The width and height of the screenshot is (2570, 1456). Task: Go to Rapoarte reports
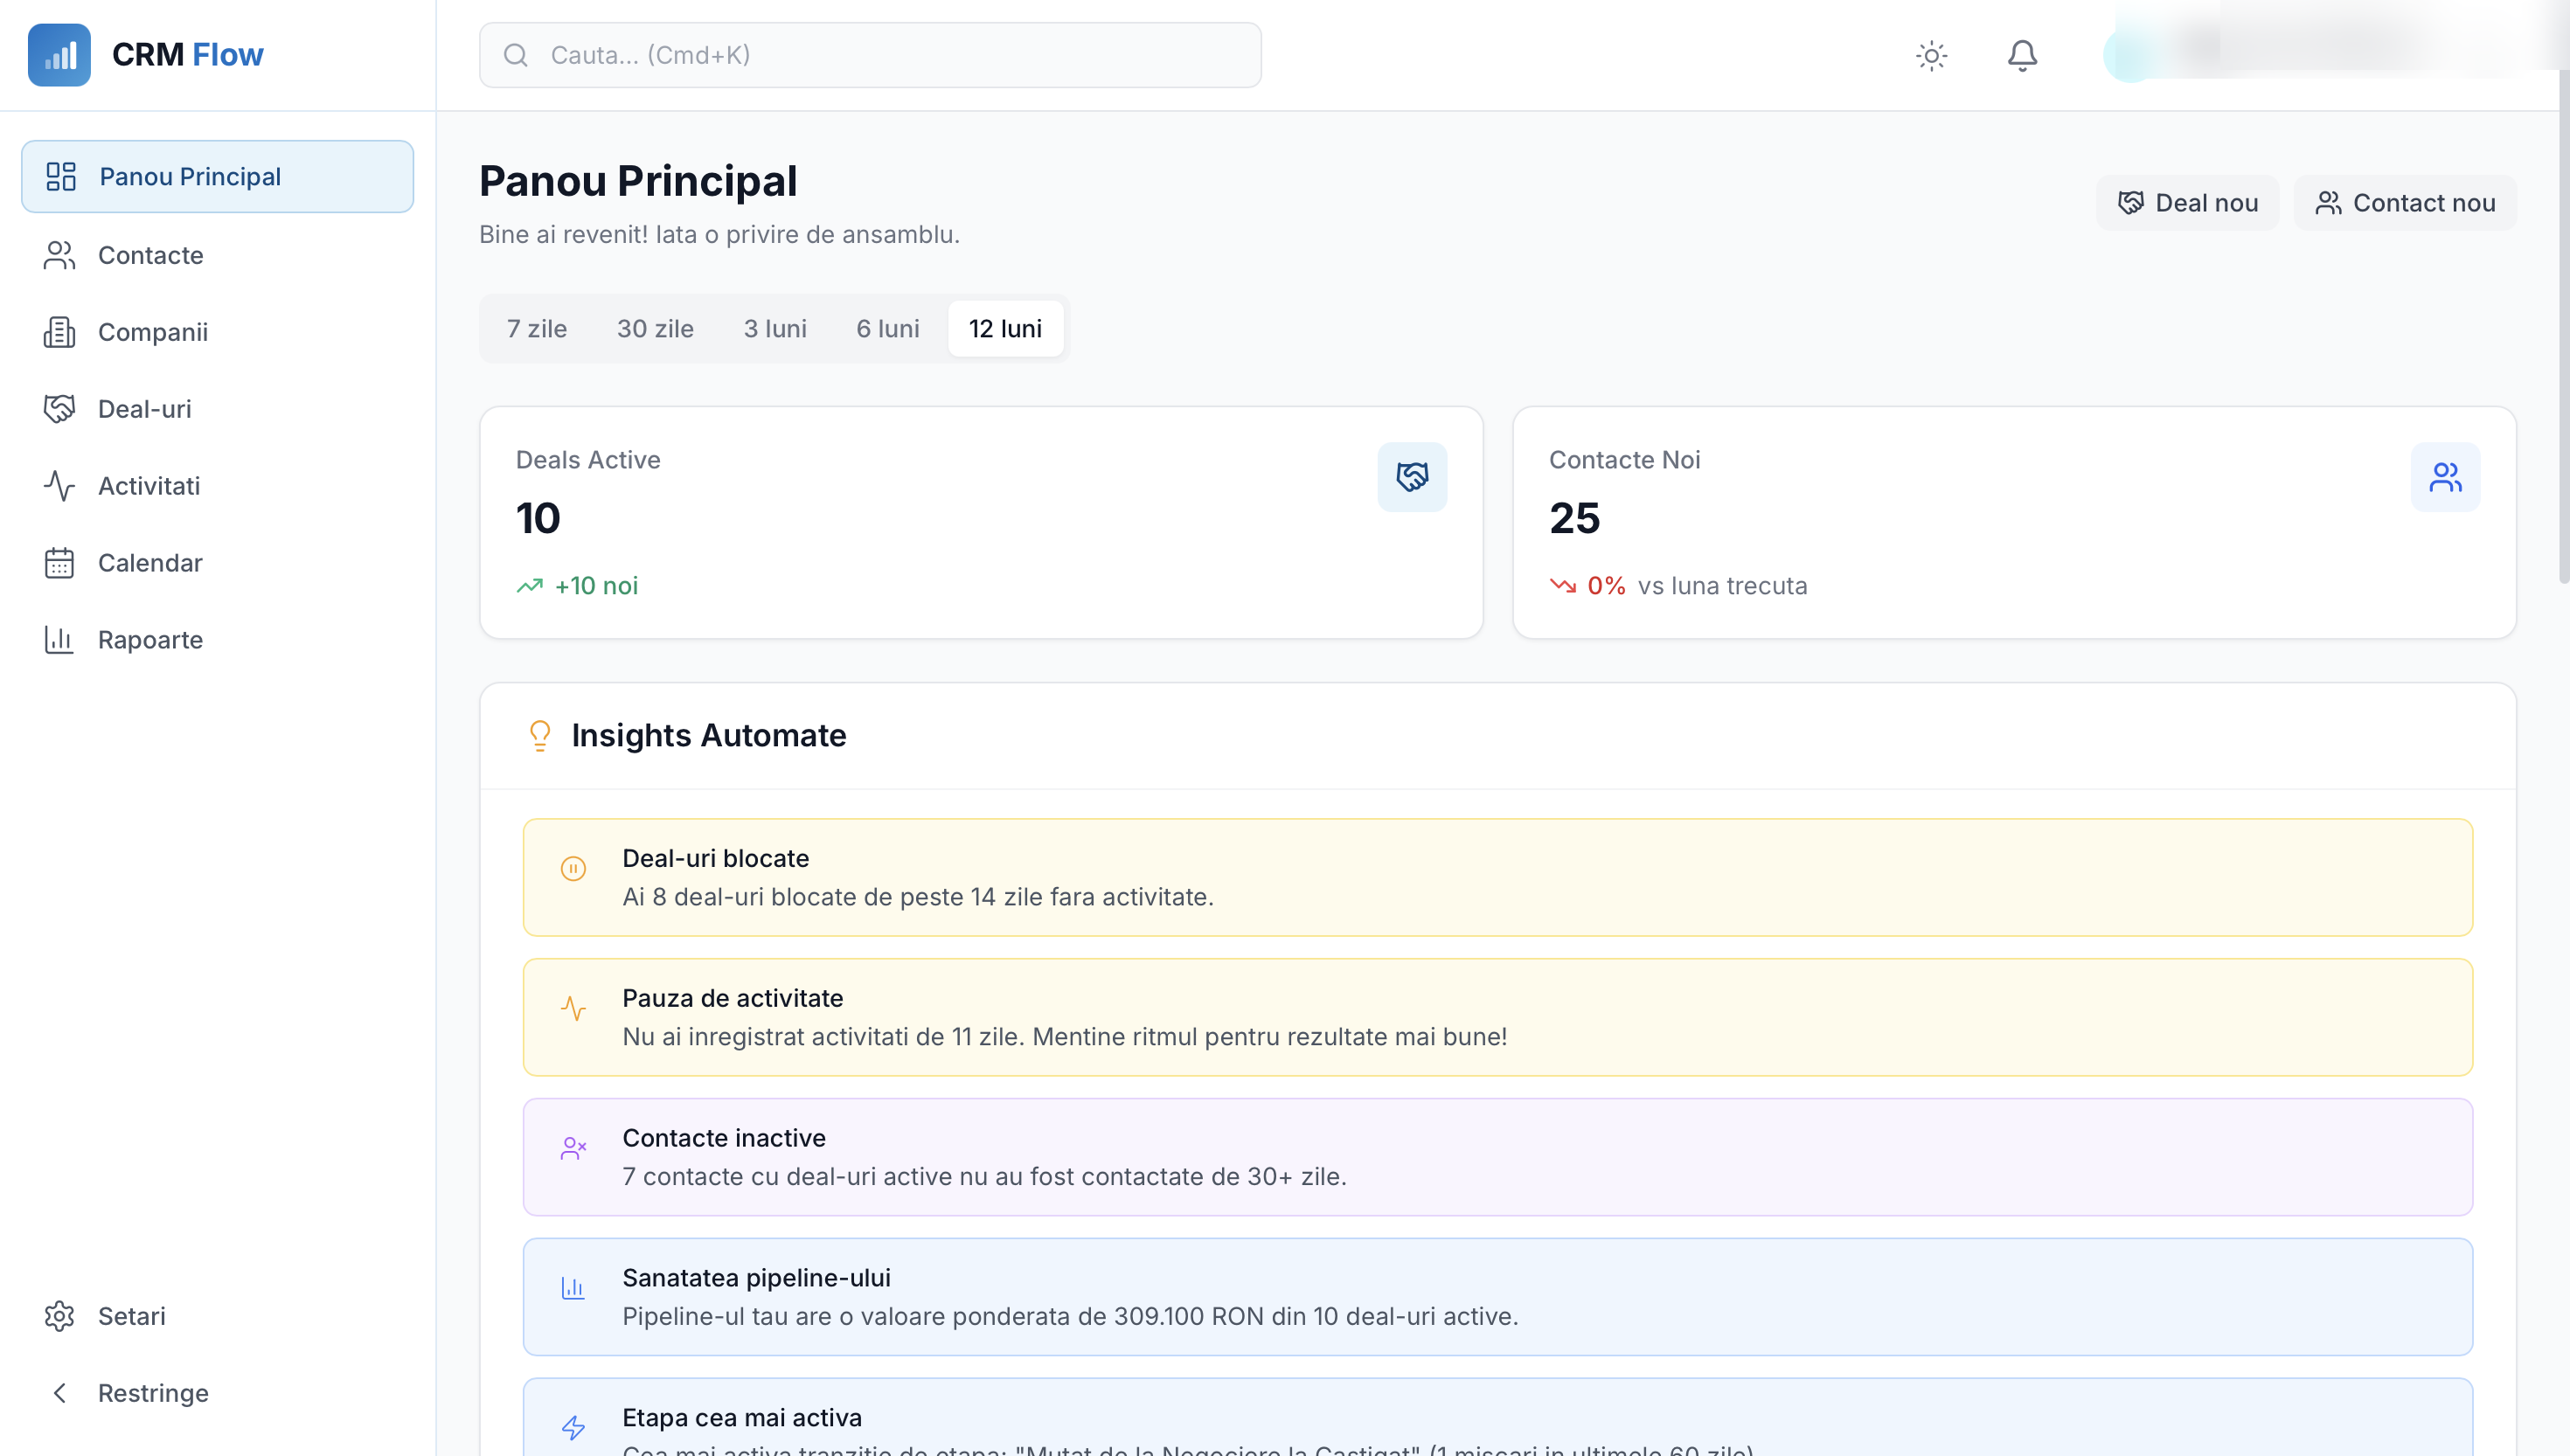click(217, 640)
